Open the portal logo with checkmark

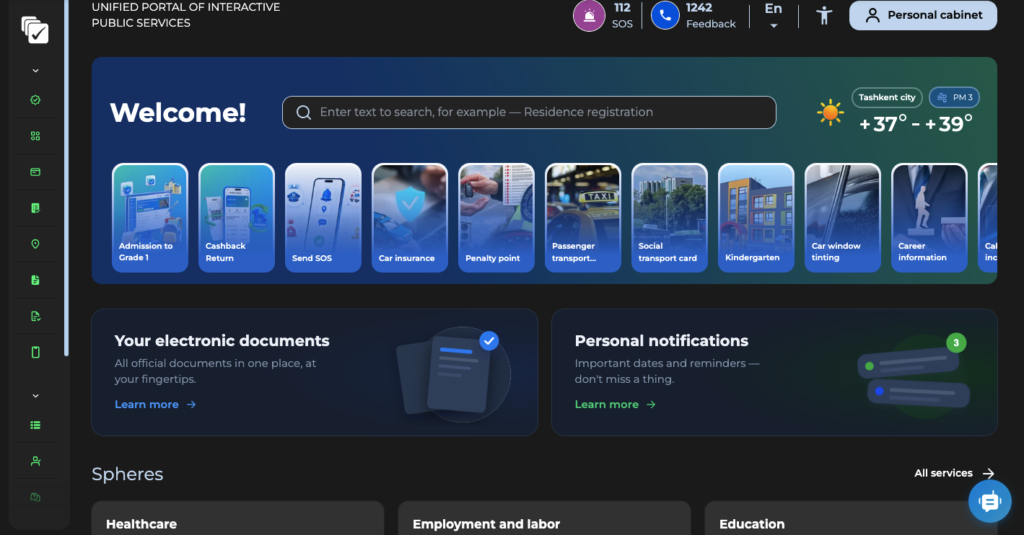(x=35, y=30)
